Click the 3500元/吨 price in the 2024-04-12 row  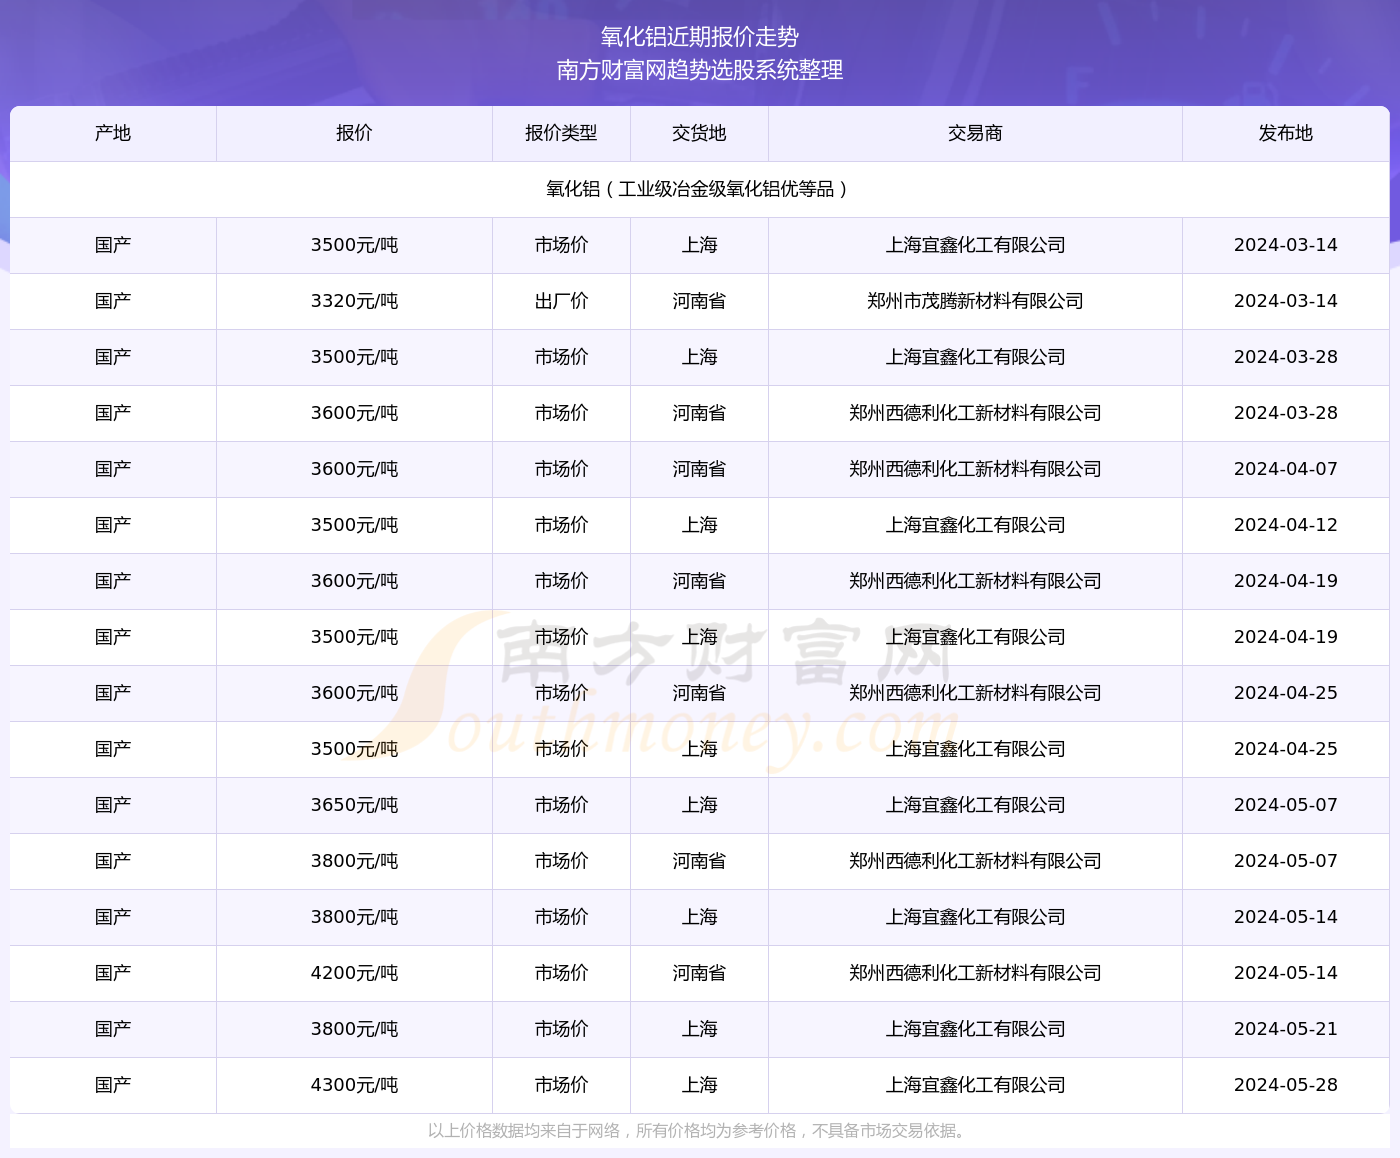click(354, 525)
